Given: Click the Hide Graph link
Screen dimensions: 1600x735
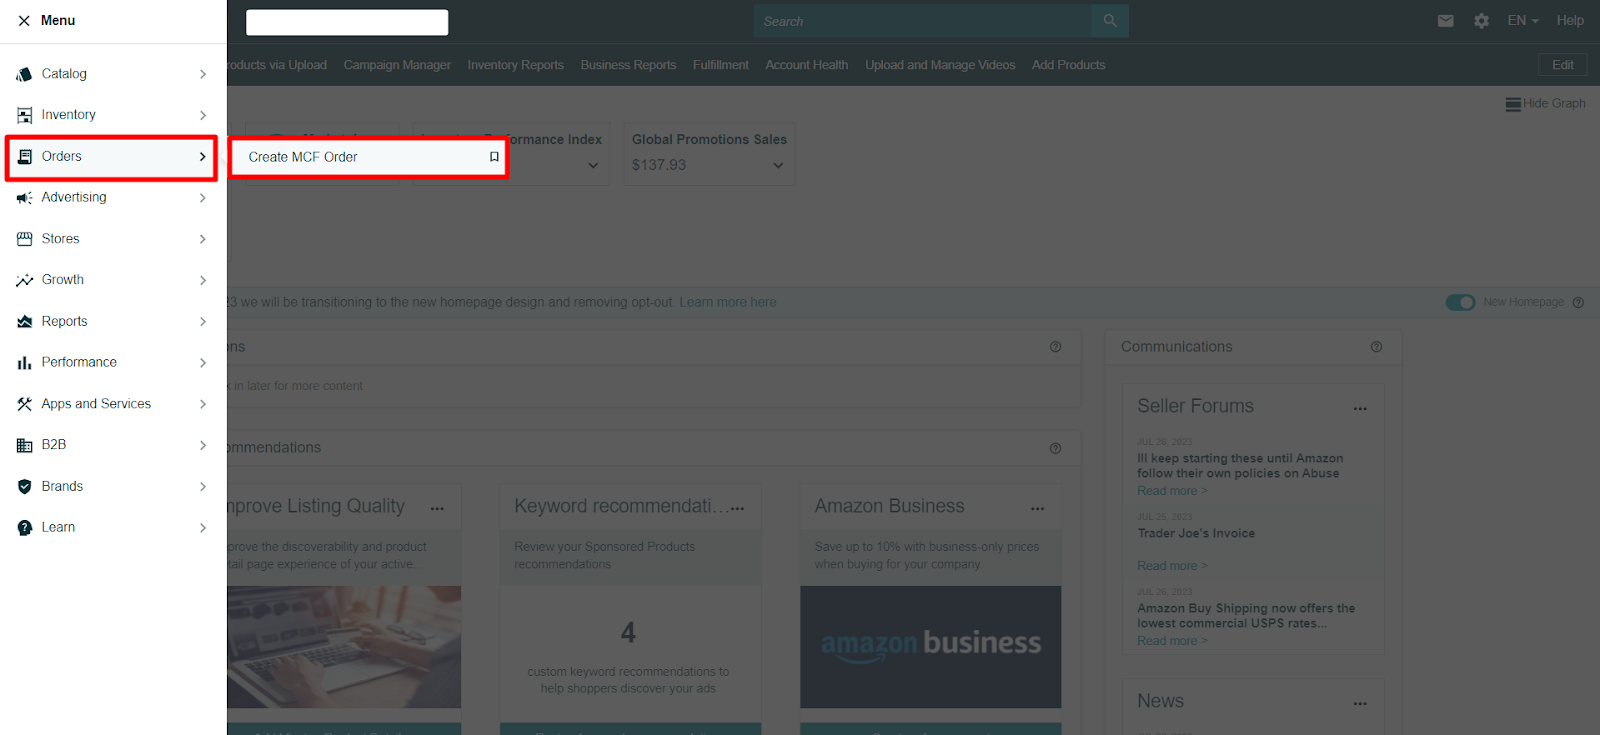Looking at the screenshot, I should pos(1554,104).
